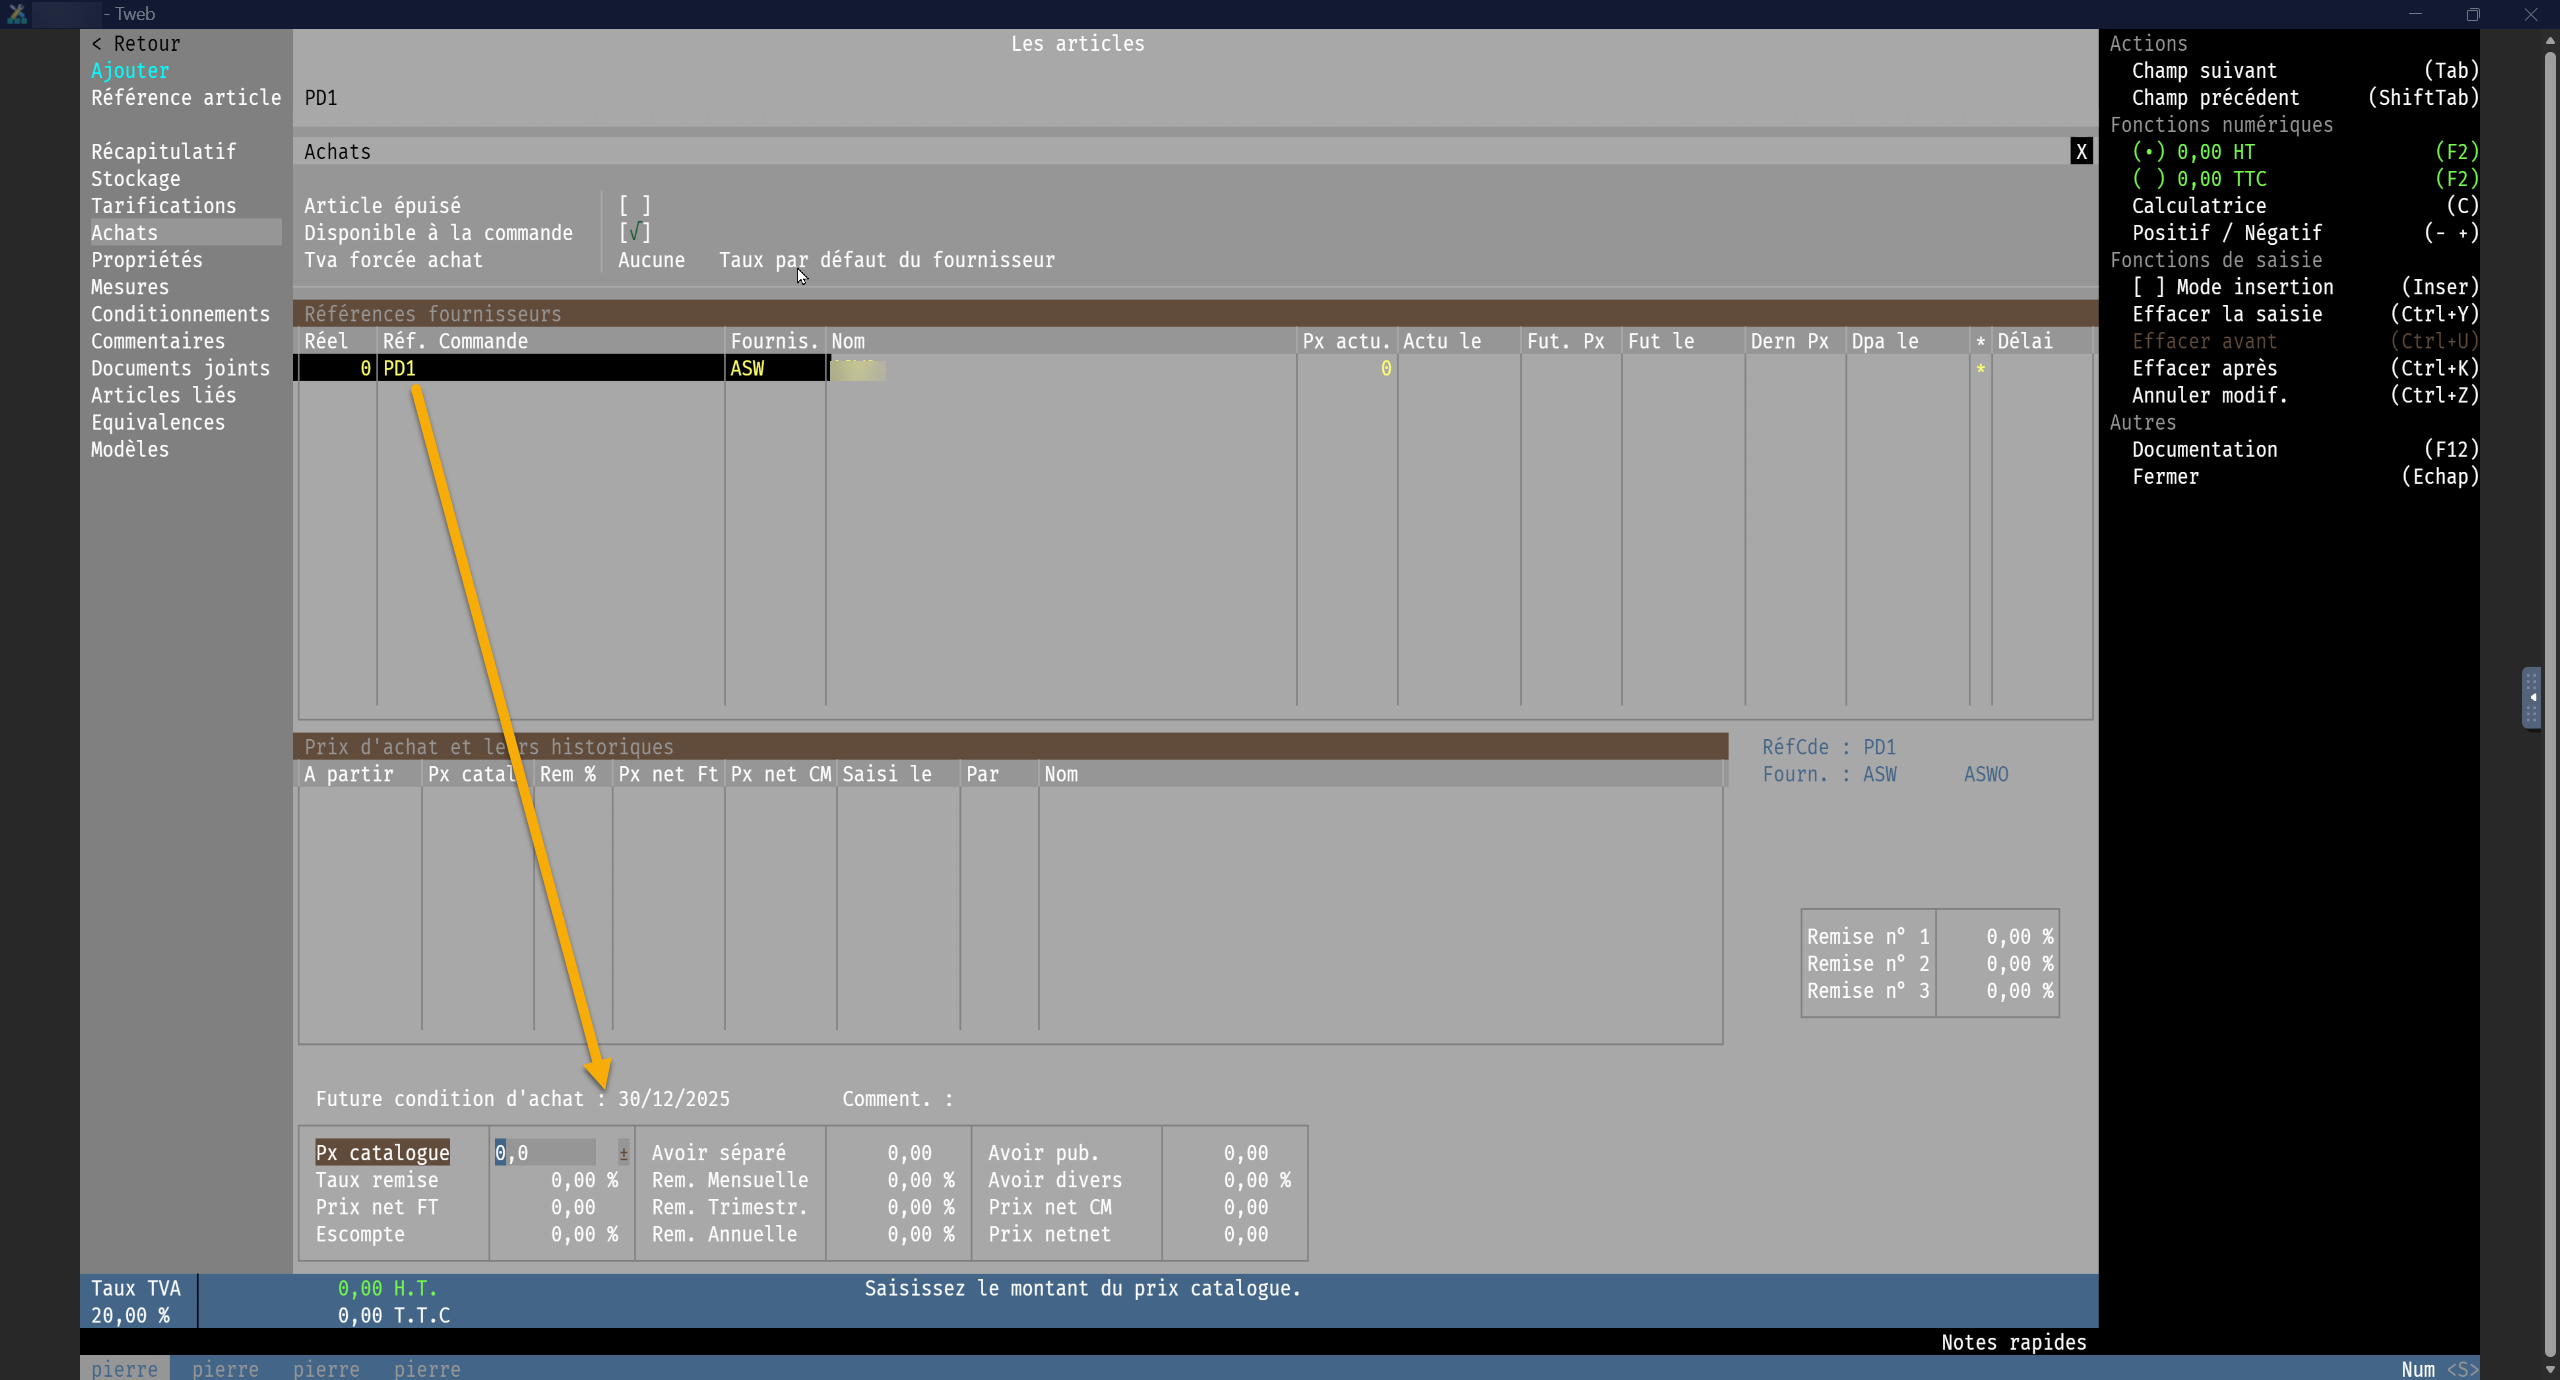2560x1380 pixels.
Task: Click the Px actu. column header
Action: (x=1345, y=341)
